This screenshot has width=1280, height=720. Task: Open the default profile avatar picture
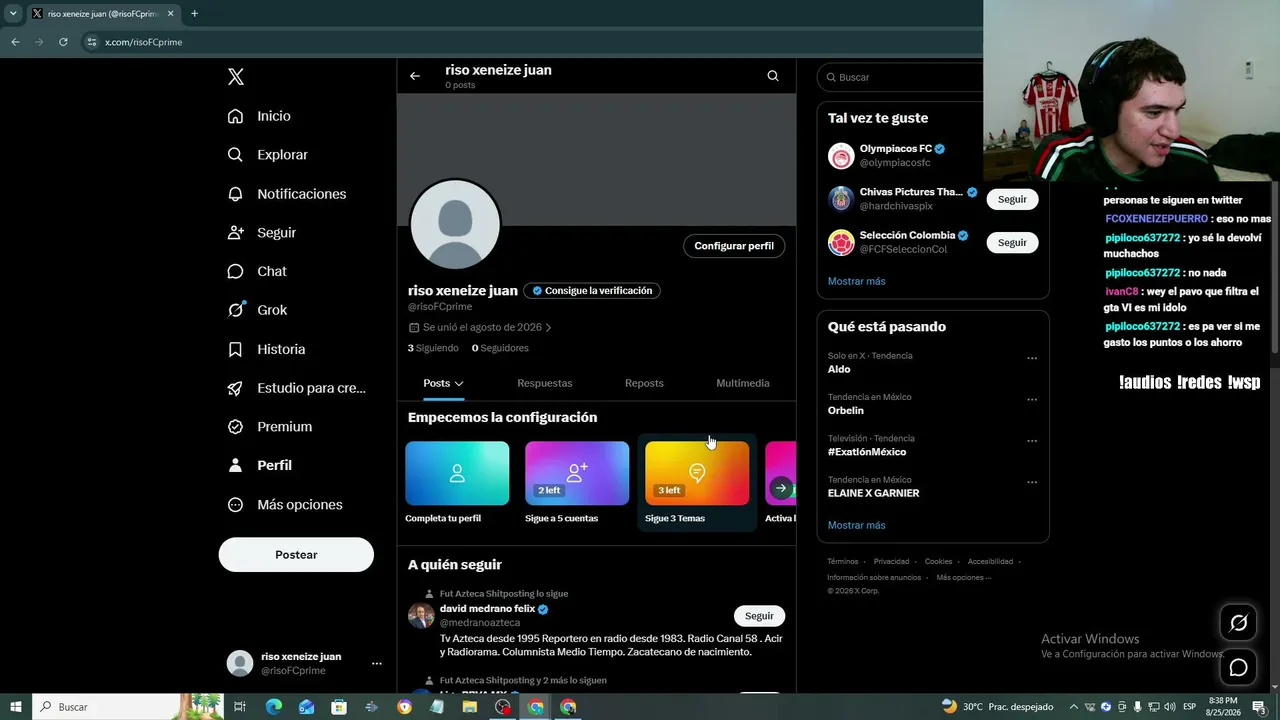coord(455,224)
